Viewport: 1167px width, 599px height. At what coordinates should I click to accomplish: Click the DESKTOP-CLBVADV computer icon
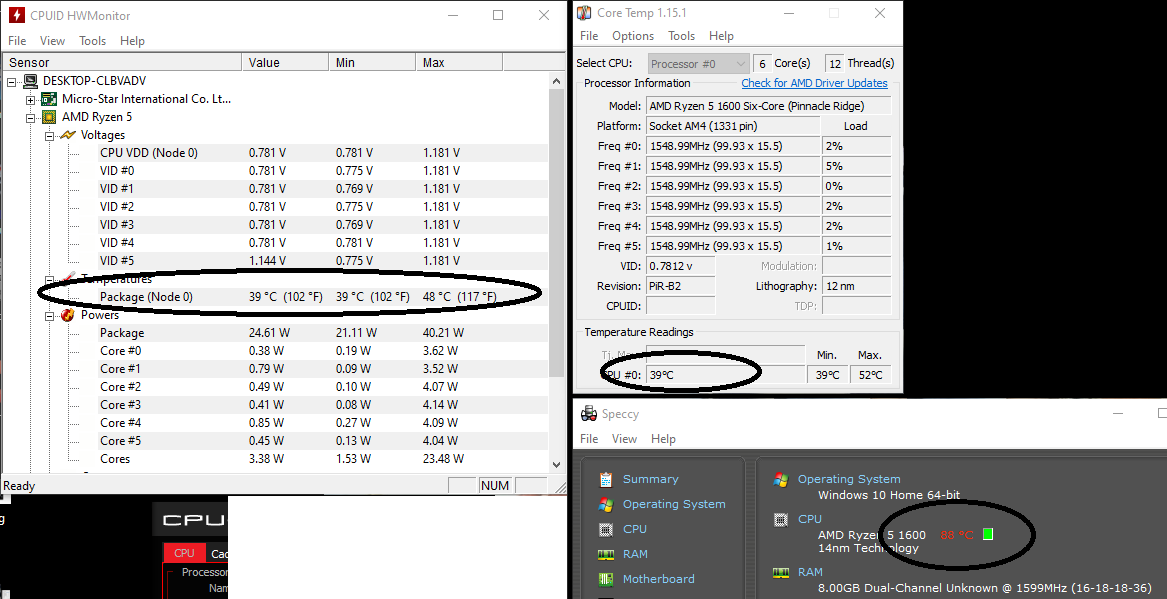pyautogui.click(x=31, y=80)
